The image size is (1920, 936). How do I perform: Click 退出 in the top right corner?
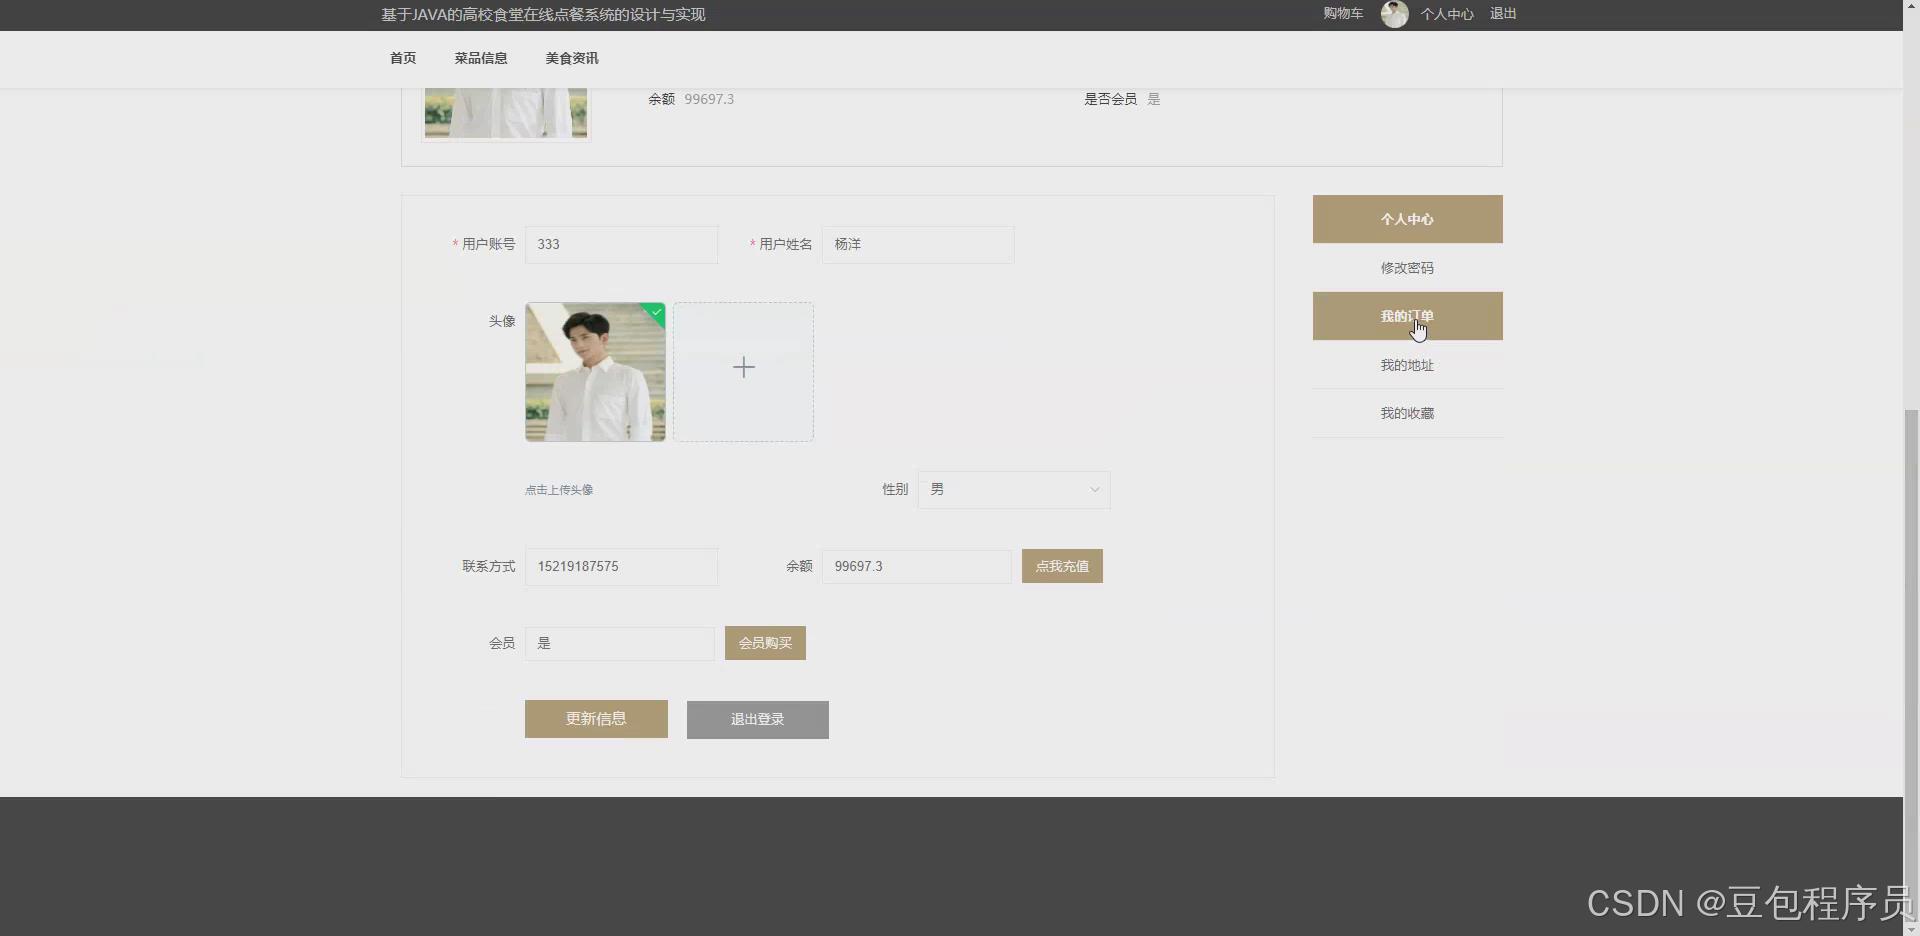(x=1503, y=13)
